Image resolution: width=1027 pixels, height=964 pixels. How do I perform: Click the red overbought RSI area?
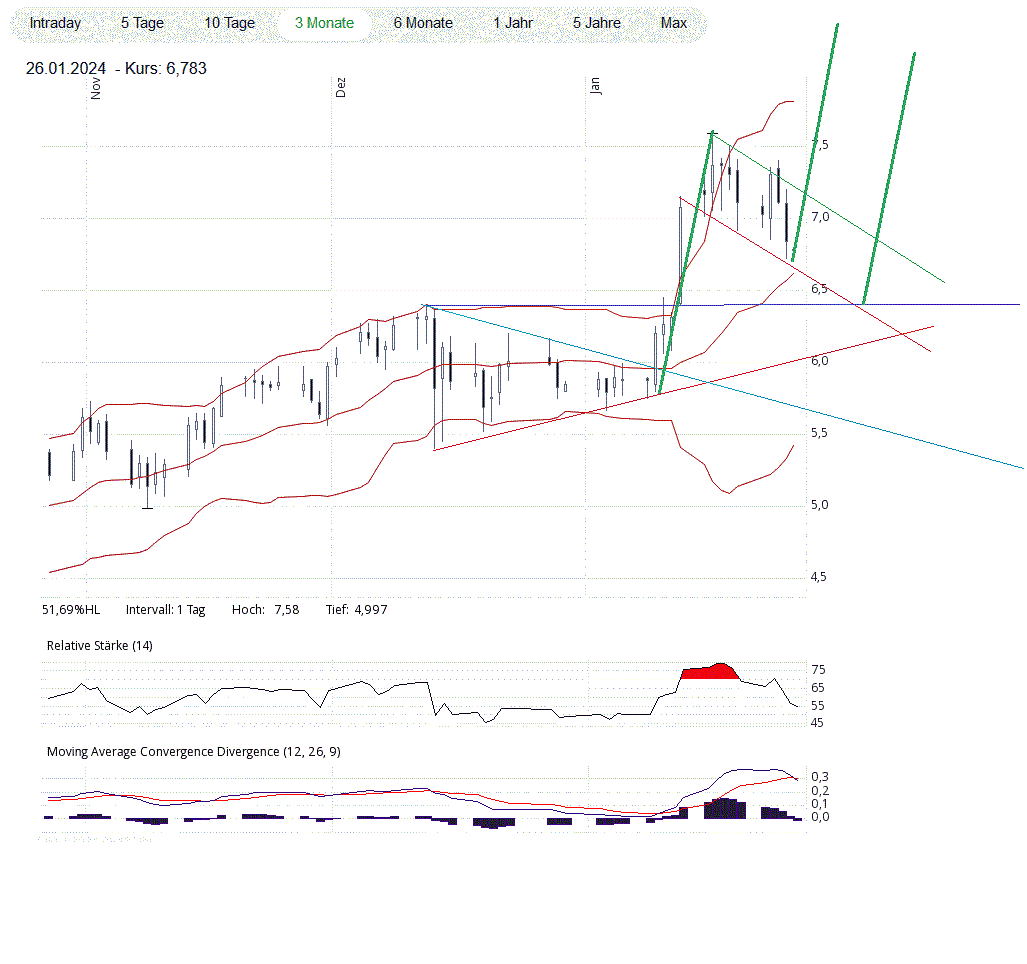pos(711,673)
